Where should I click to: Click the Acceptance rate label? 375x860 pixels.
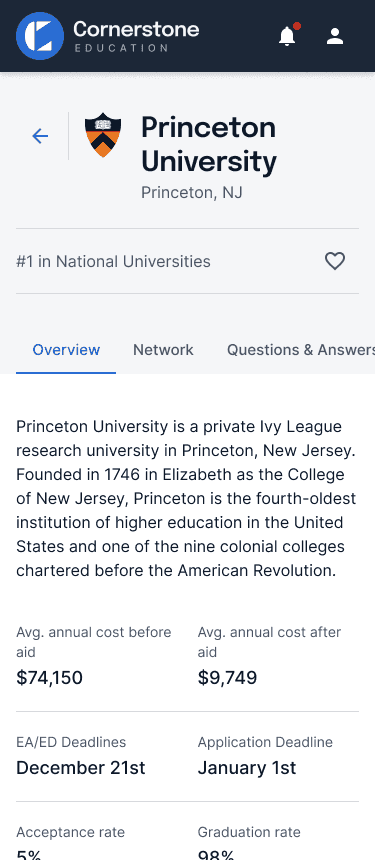tap(70, 832)
